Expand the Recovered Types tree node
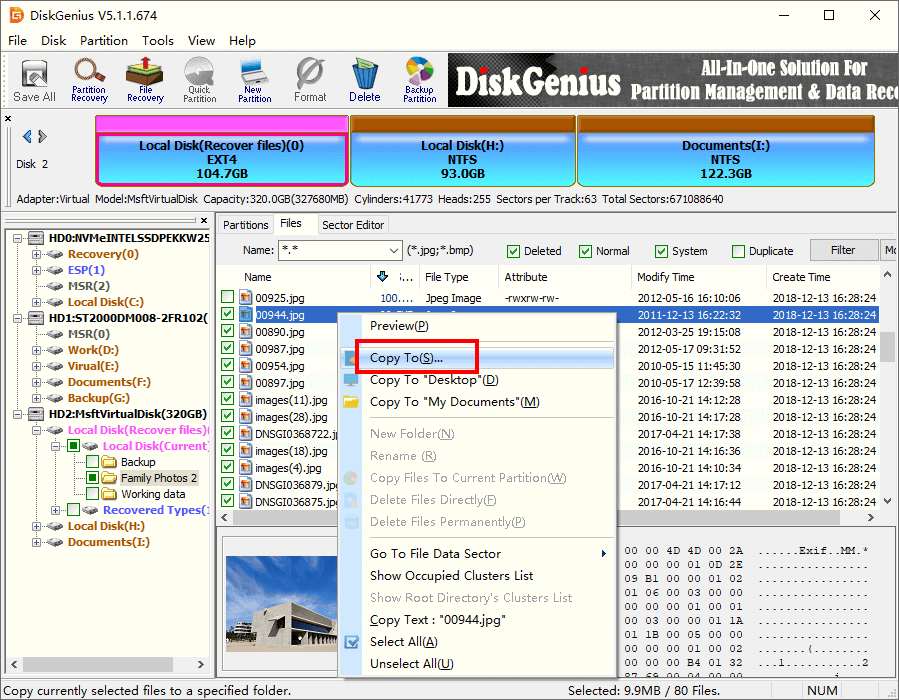Viewport: 899px width, 700px height. tap(56, 510)
